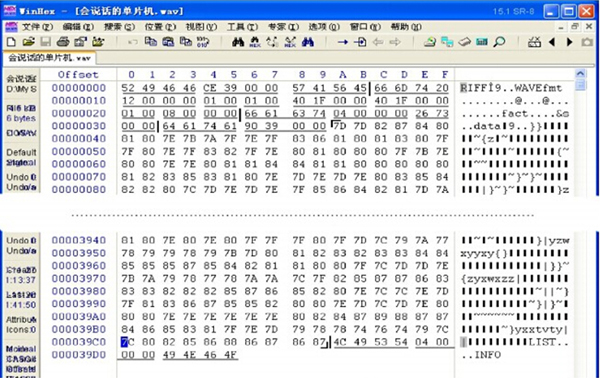Click the Default entry in info panel
The image size is (600, 378).
pyautogui.click(x=21, y=152)
